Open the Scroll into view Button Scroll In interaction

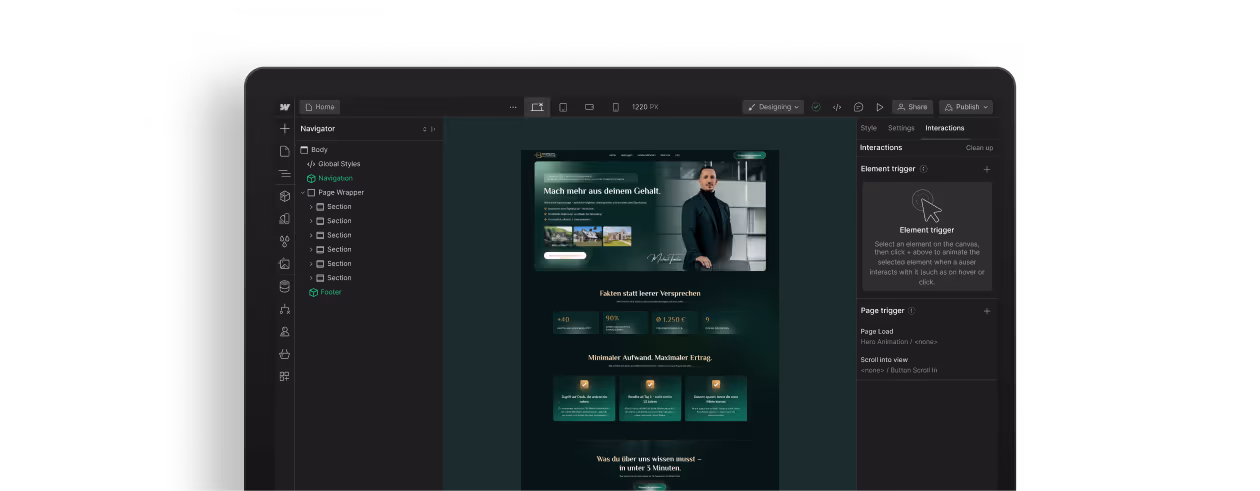click(899, 365)
